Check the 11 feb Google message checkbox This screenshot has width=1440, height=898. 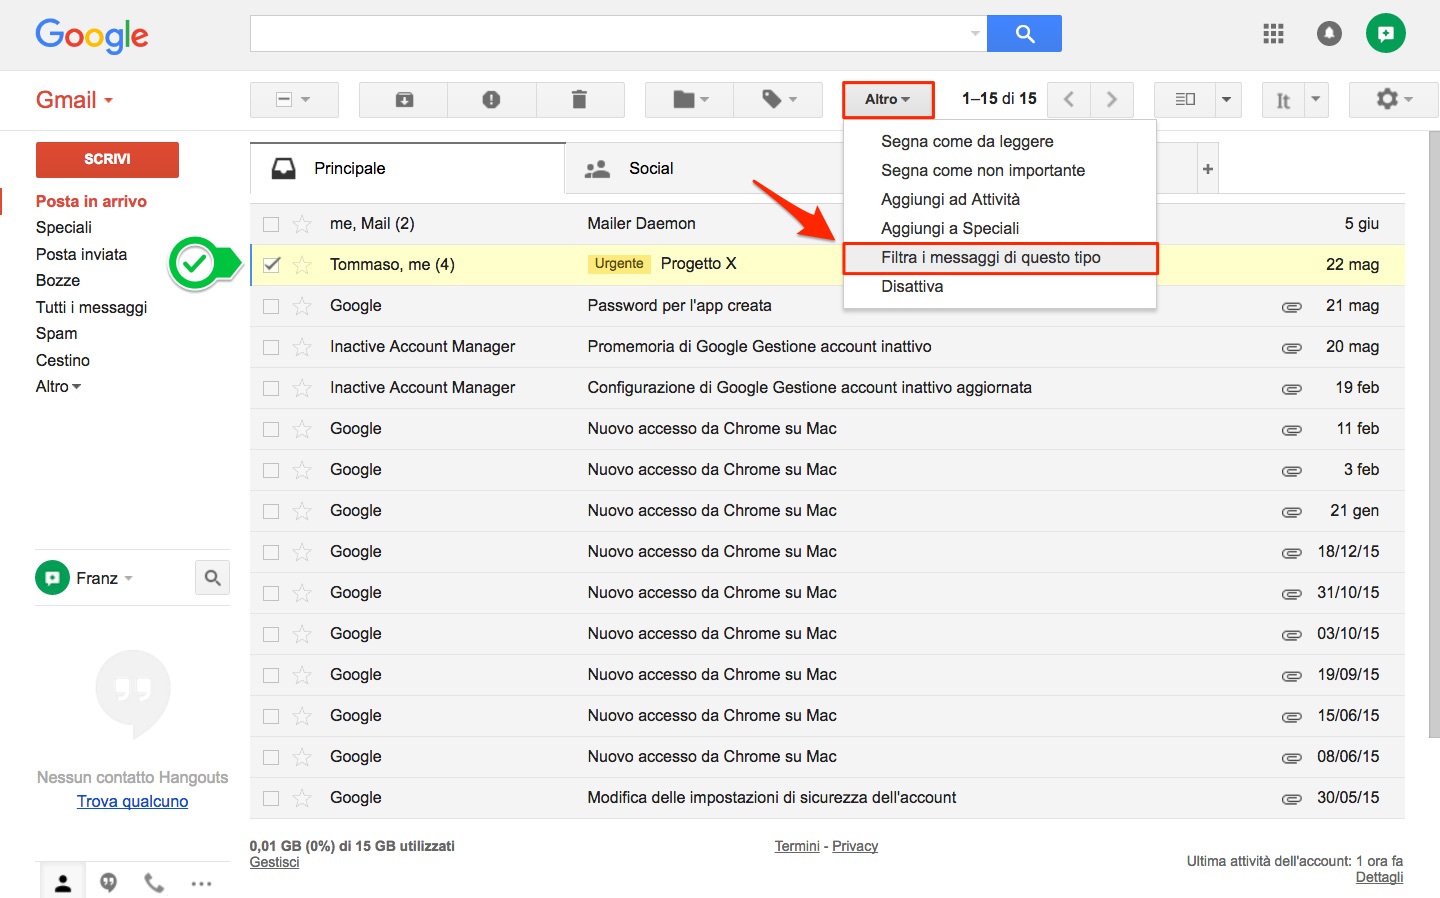[x=271, y=429]
